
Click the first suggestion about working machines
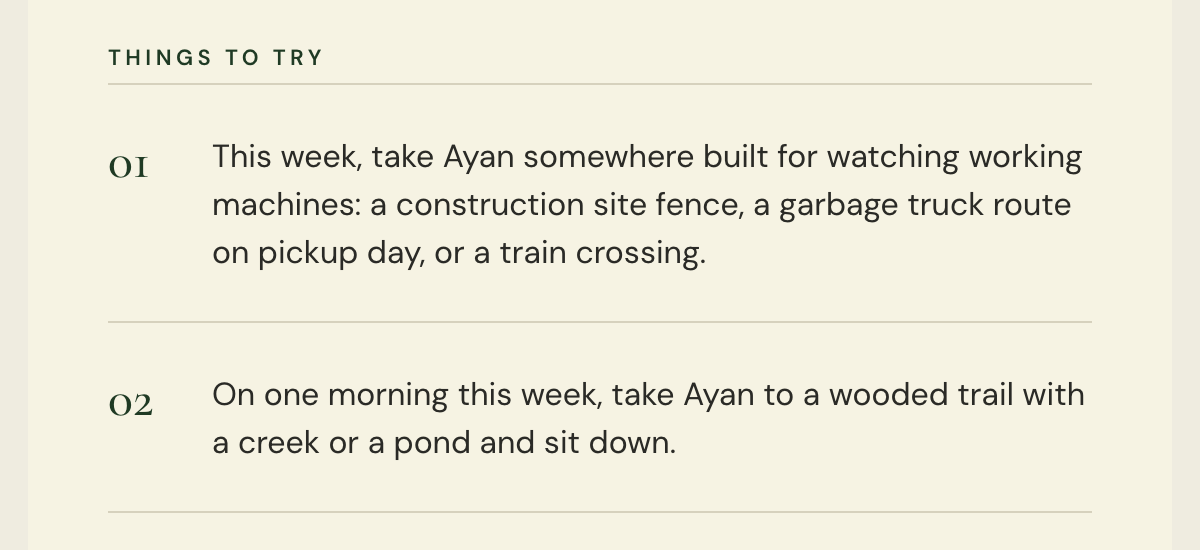pos(647,205)
